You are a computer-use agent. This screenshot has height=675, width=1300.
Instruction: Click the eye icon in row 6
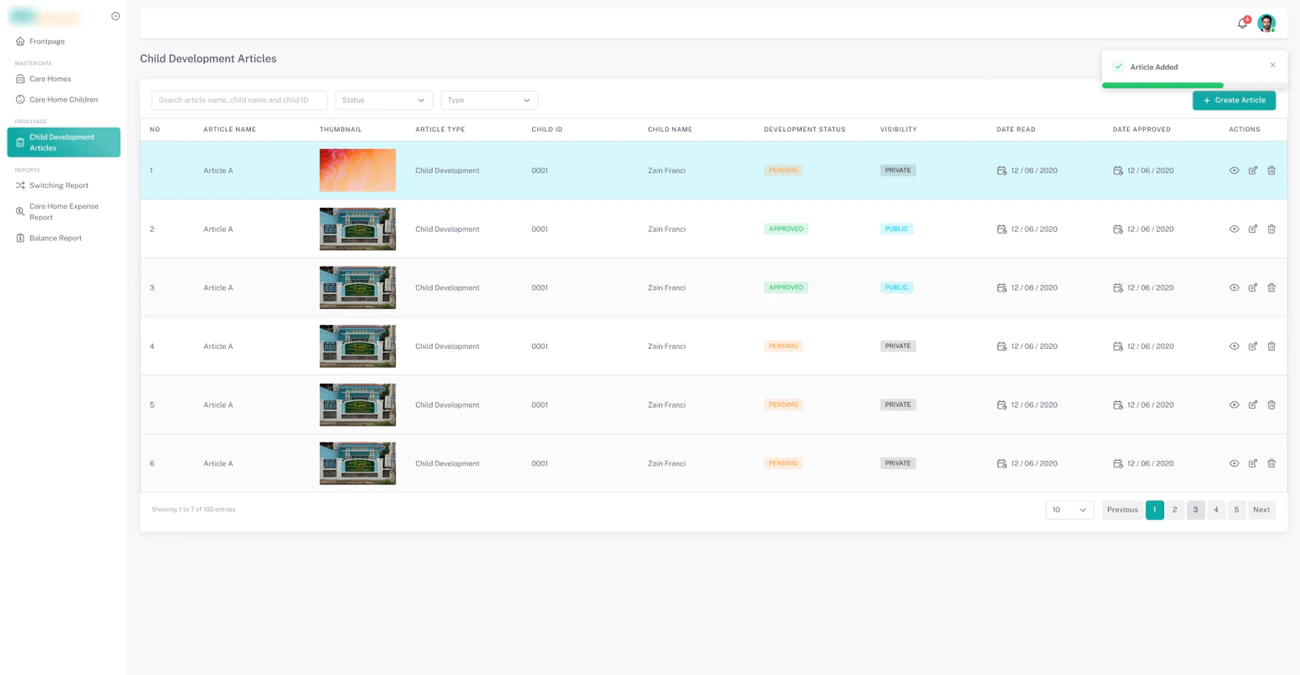pyautogui.click(x=1234, y=464)
